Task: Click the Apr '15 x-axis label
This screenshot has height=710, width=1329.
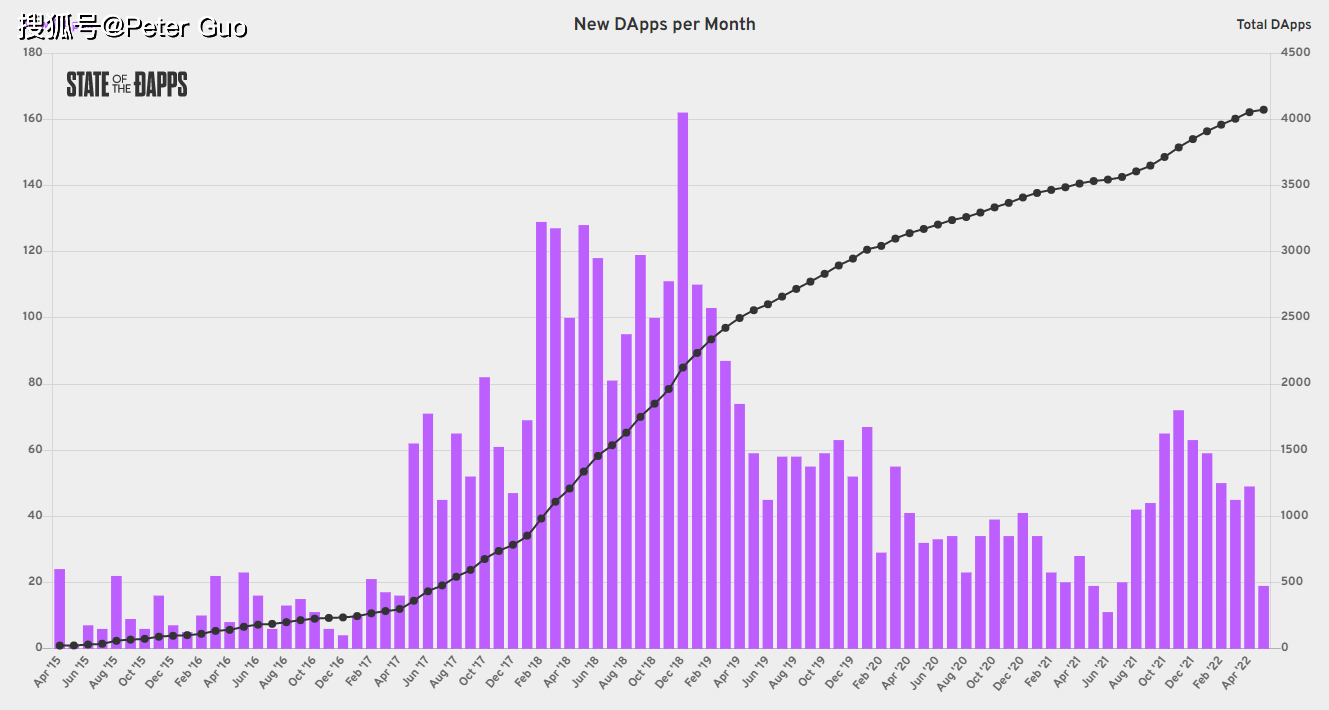Action: pos(46,670)
